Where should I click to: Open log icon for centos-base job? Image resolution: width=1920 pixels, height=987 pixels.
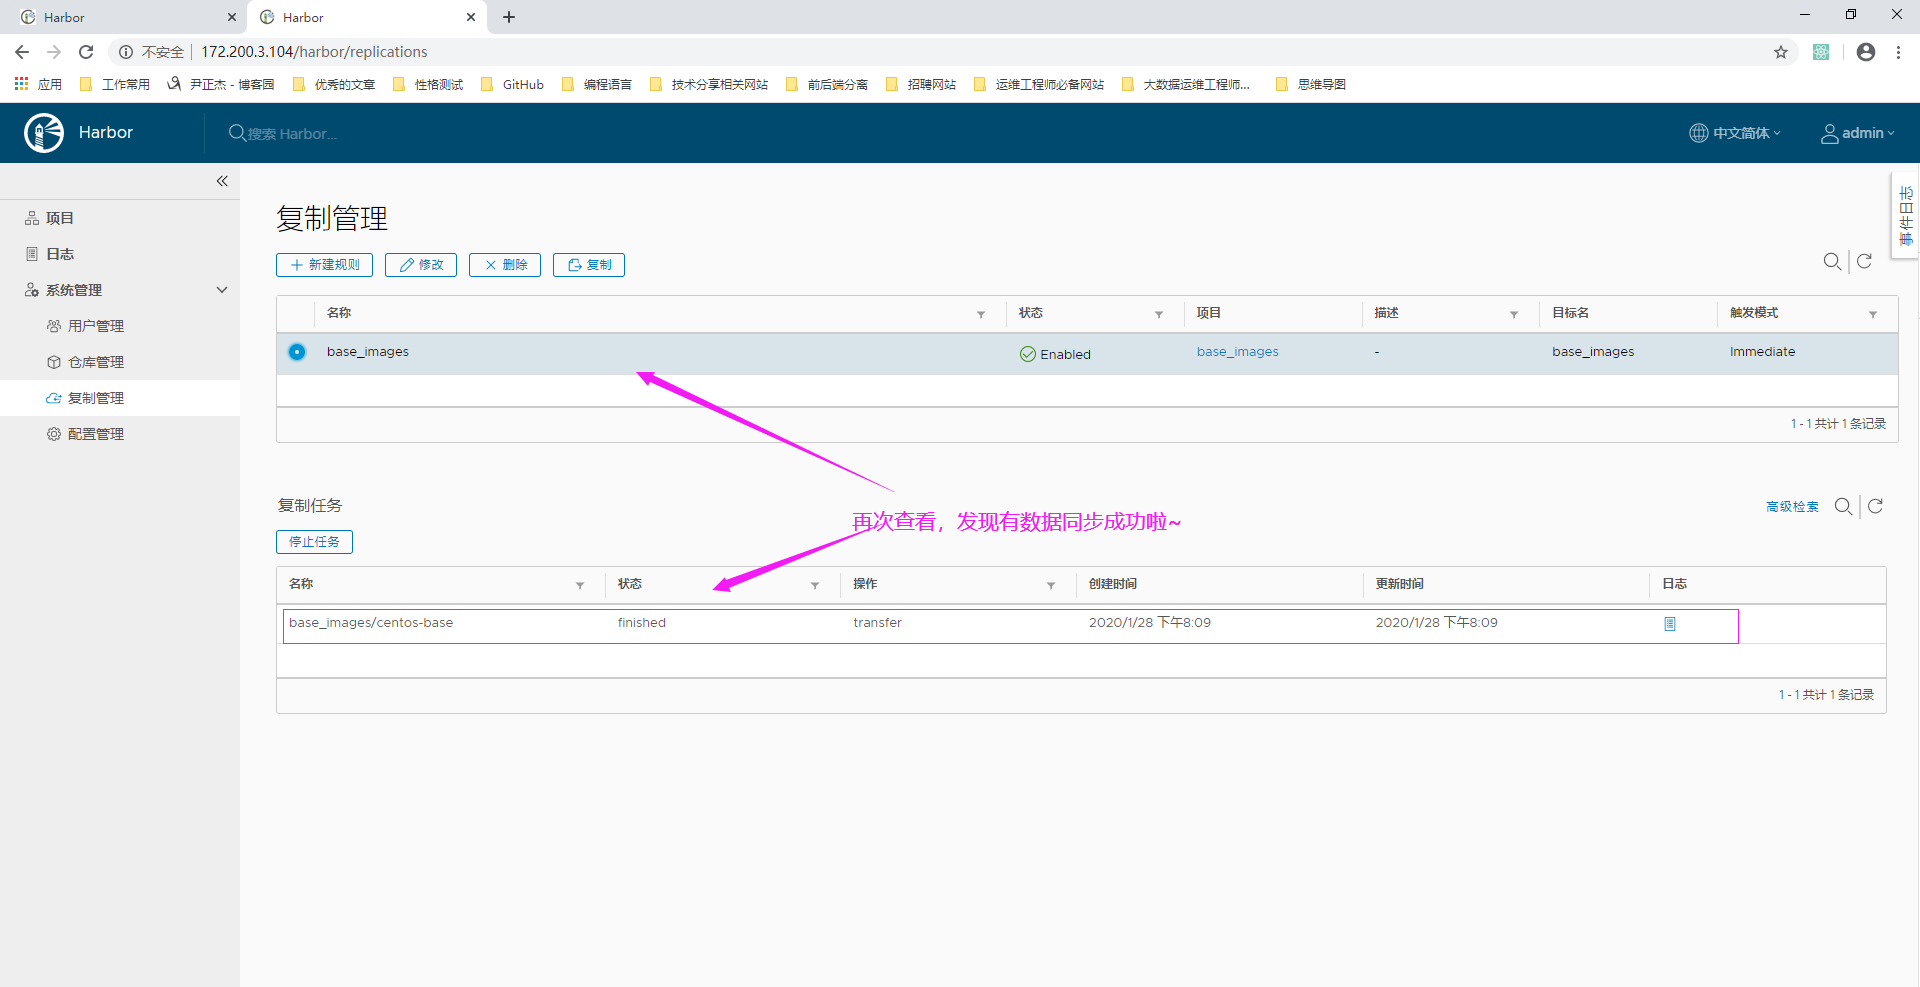point(1670,624)
